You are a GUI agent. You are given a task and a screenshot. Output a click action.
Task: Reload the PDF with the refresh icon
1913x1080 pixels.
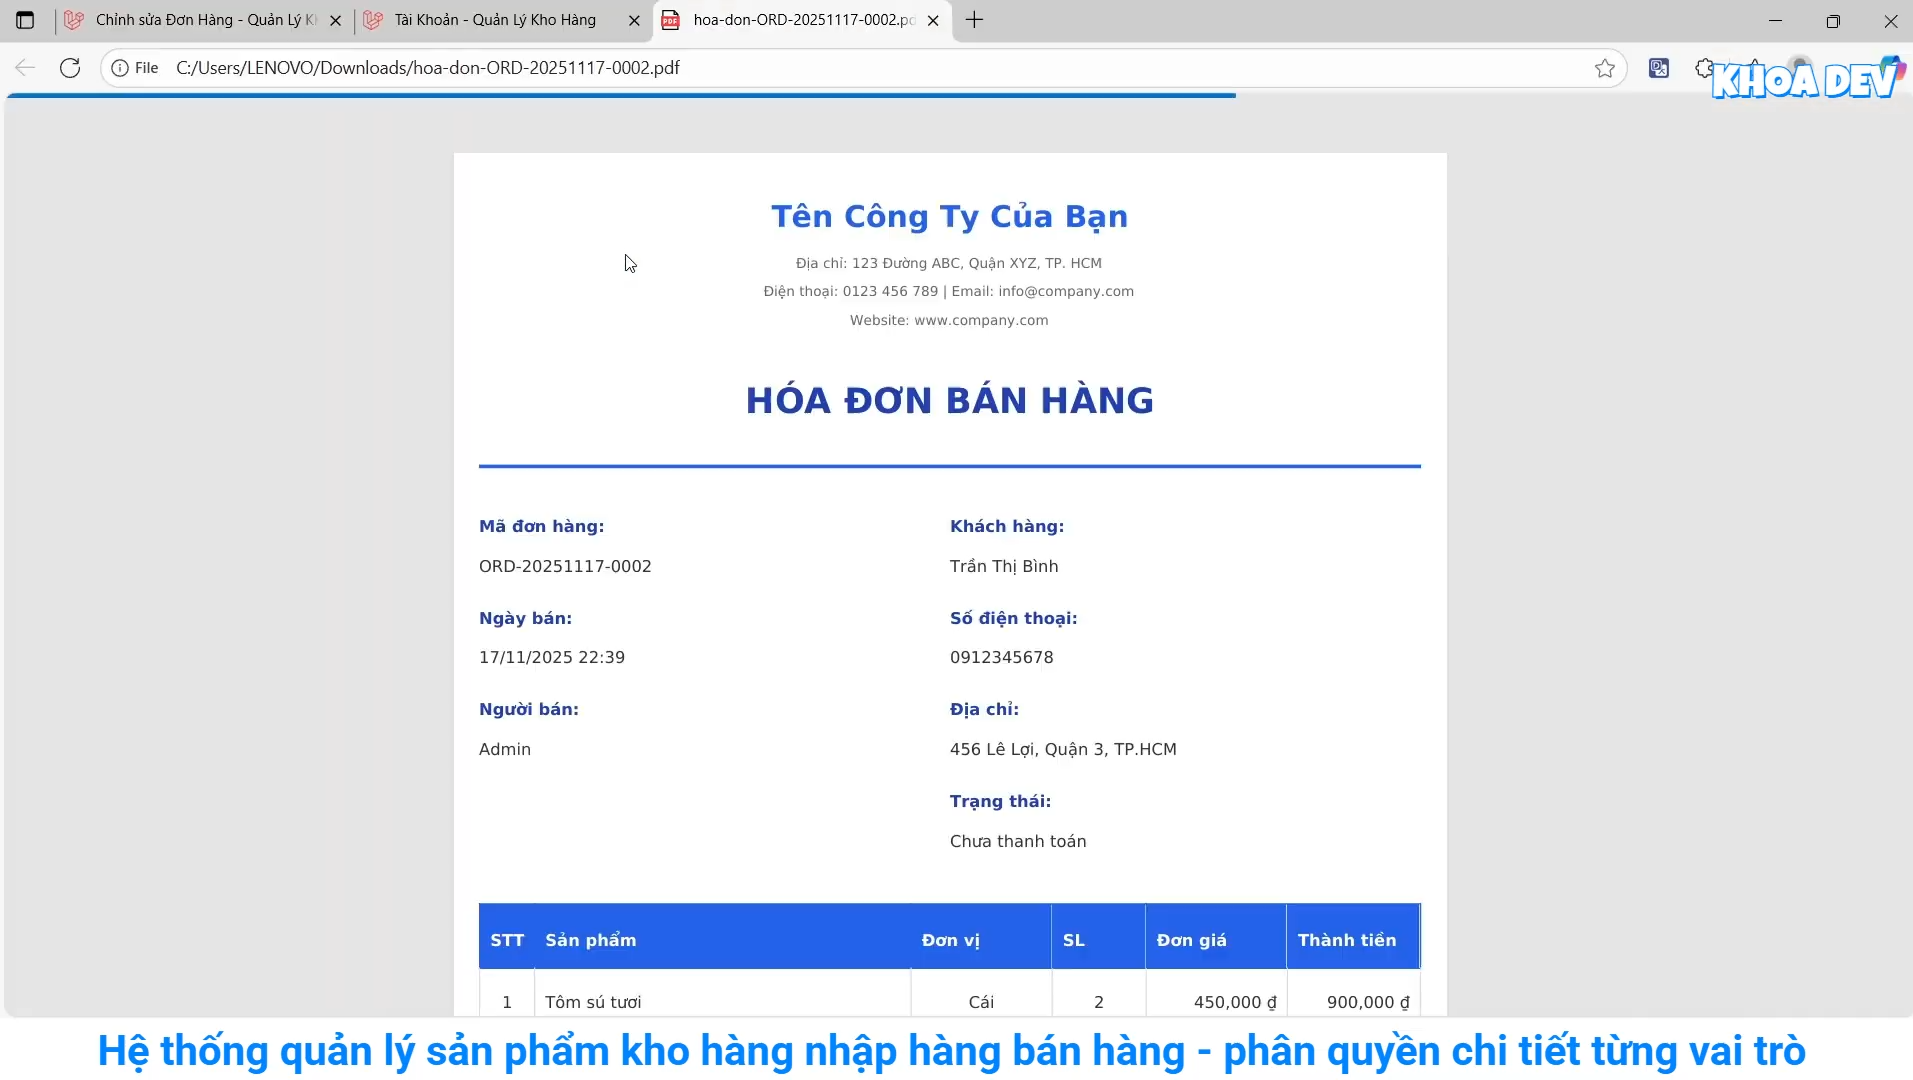(x=70, y=68)
